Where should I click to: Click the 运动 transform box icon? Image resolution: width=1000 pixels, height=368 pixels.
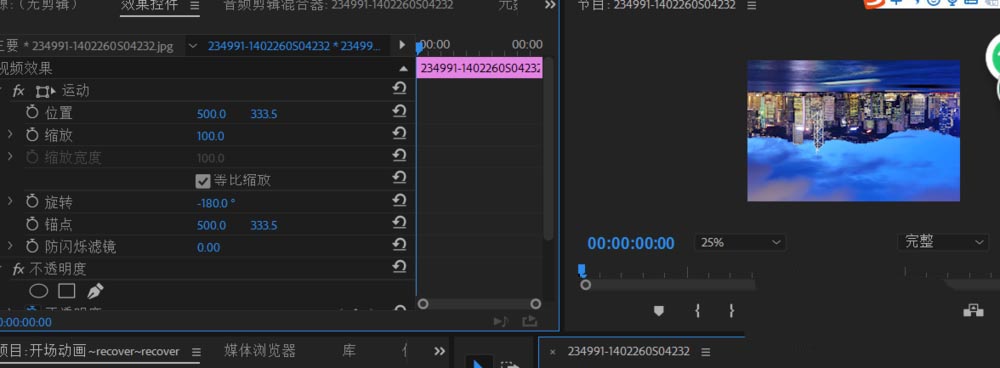click(45, 91)
